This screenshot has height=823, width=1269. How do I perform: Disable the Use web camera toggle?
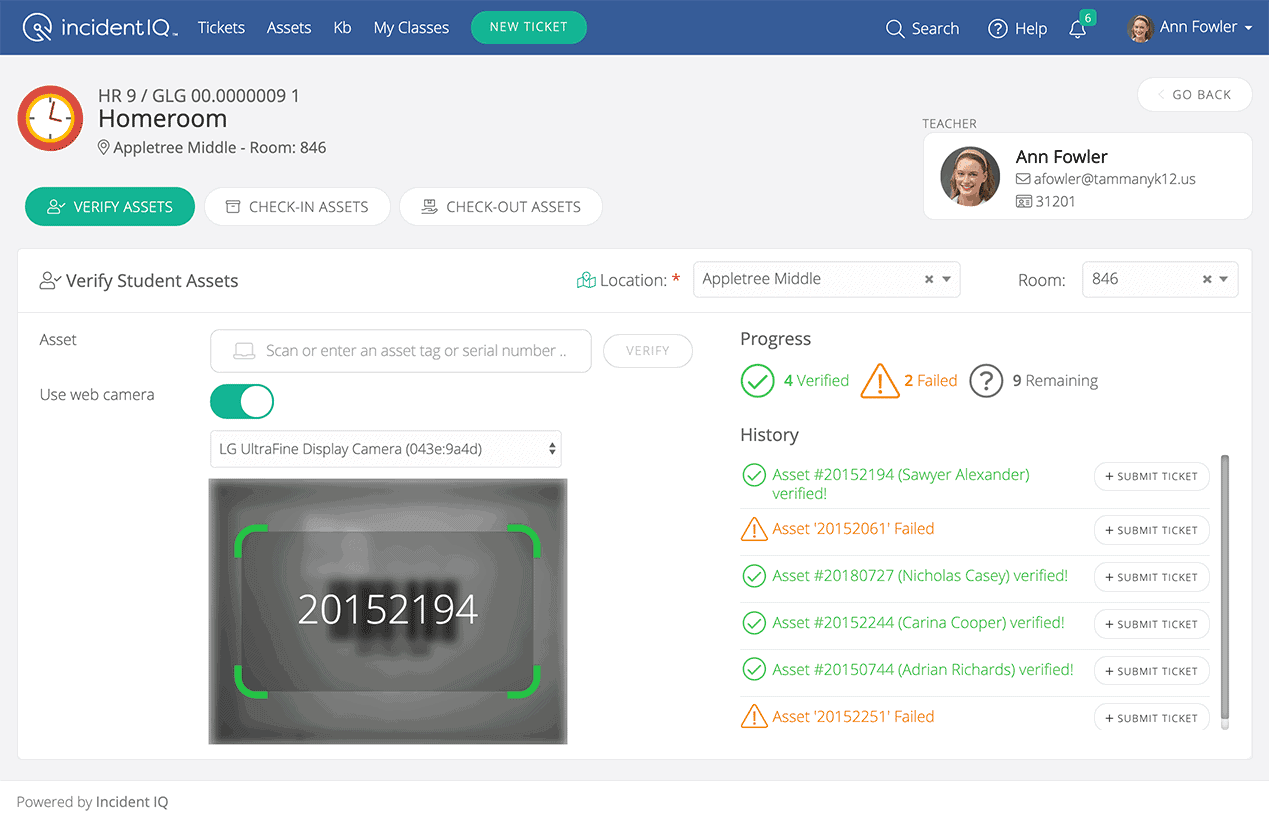pyautogui.click(x=241, y=402)
